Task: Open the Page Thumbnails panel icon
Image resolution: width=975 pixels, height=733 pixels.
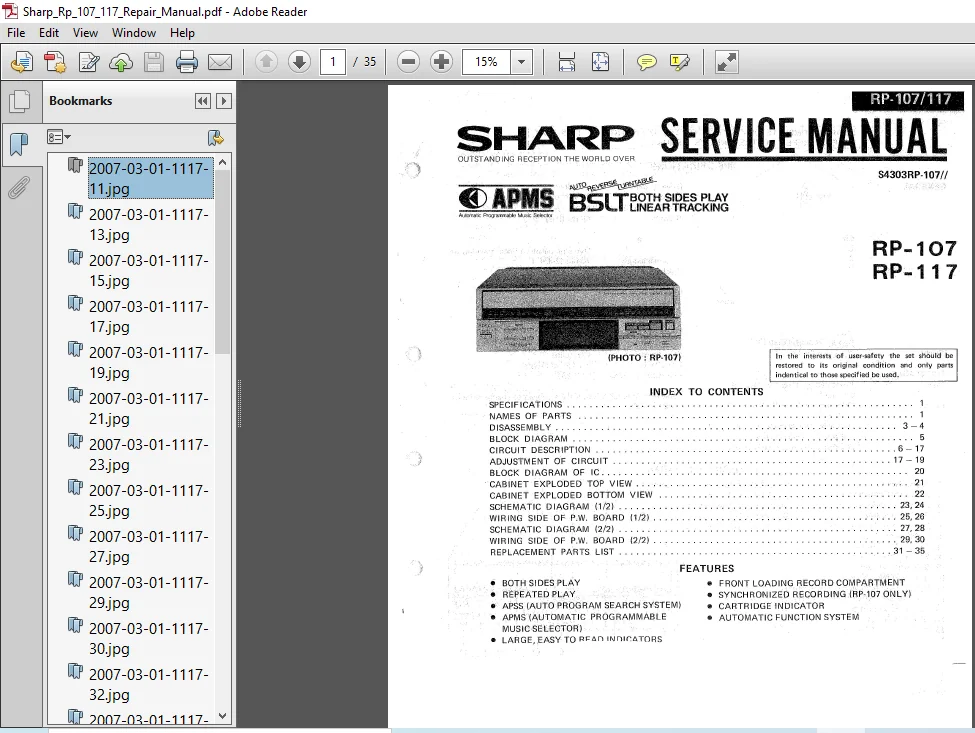Action: point(20,101)
